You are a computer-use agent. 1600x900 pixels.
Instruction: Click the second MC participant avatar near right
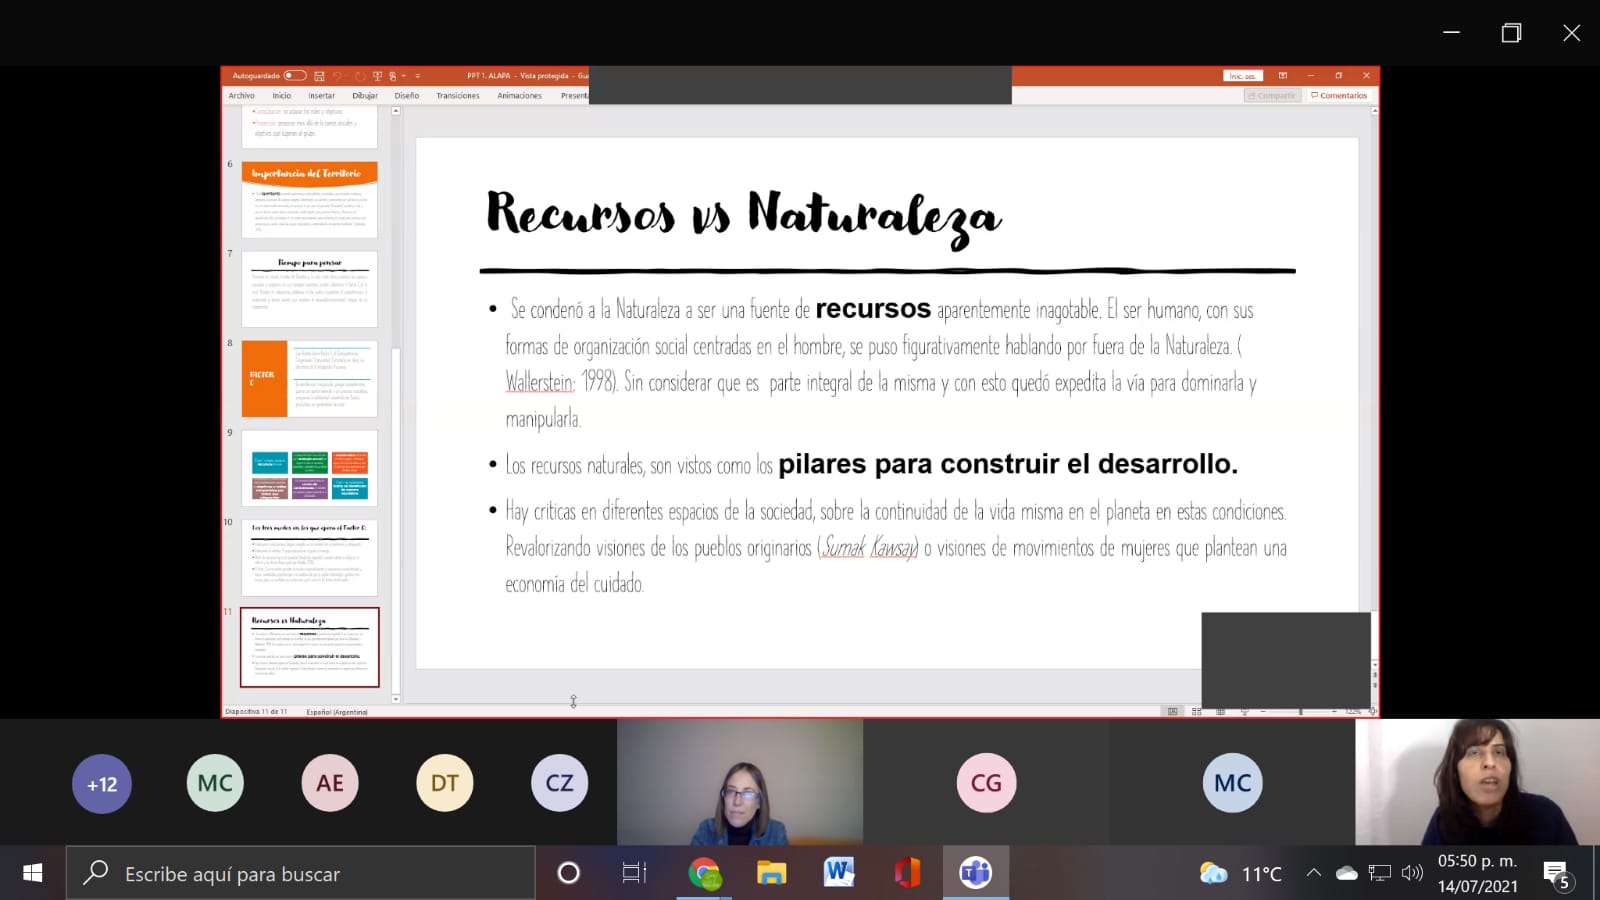[1233, 783]
